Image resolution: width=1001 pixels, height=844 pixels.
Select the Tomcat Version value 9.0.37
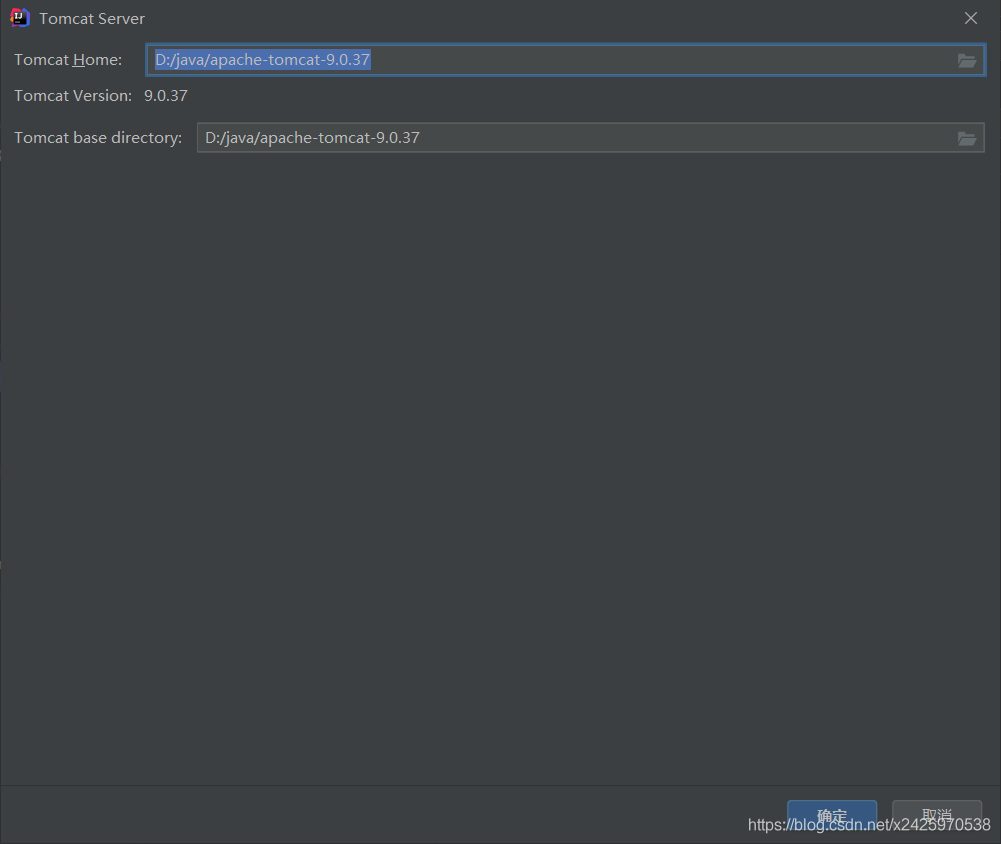point(166,96)
